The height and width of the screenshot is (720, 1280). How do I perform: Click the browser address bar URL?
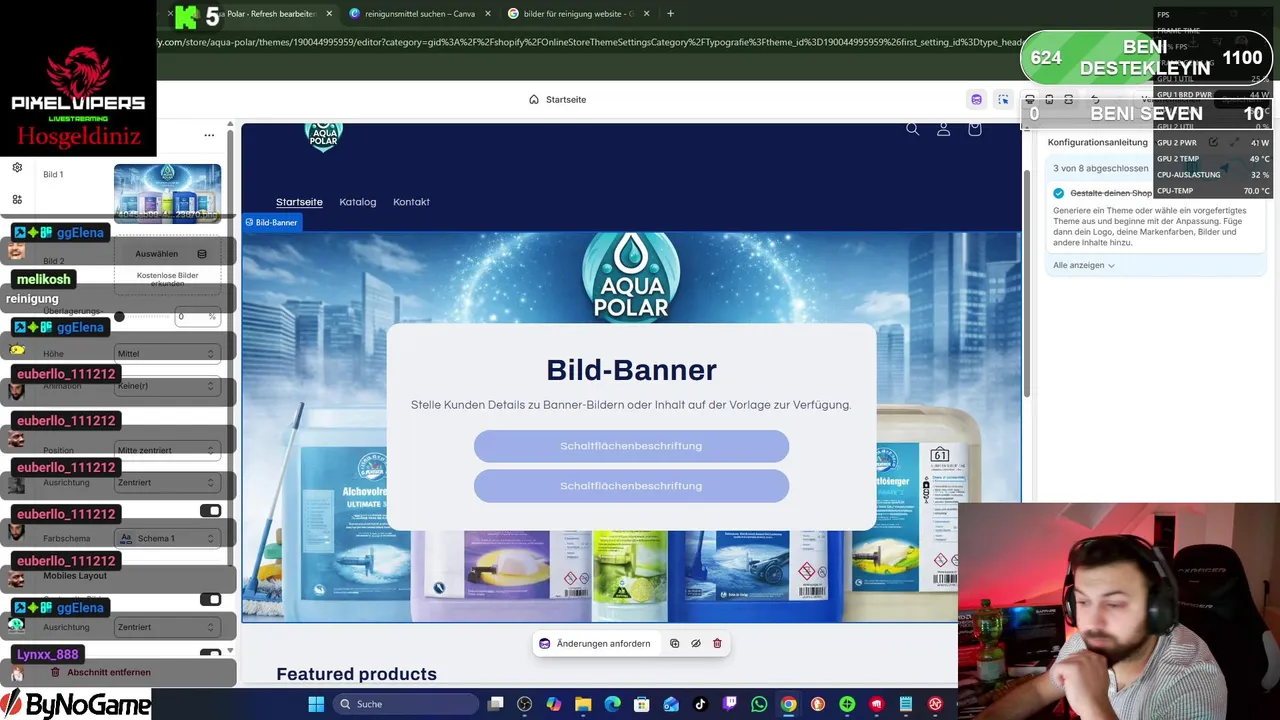click(588, 42)
